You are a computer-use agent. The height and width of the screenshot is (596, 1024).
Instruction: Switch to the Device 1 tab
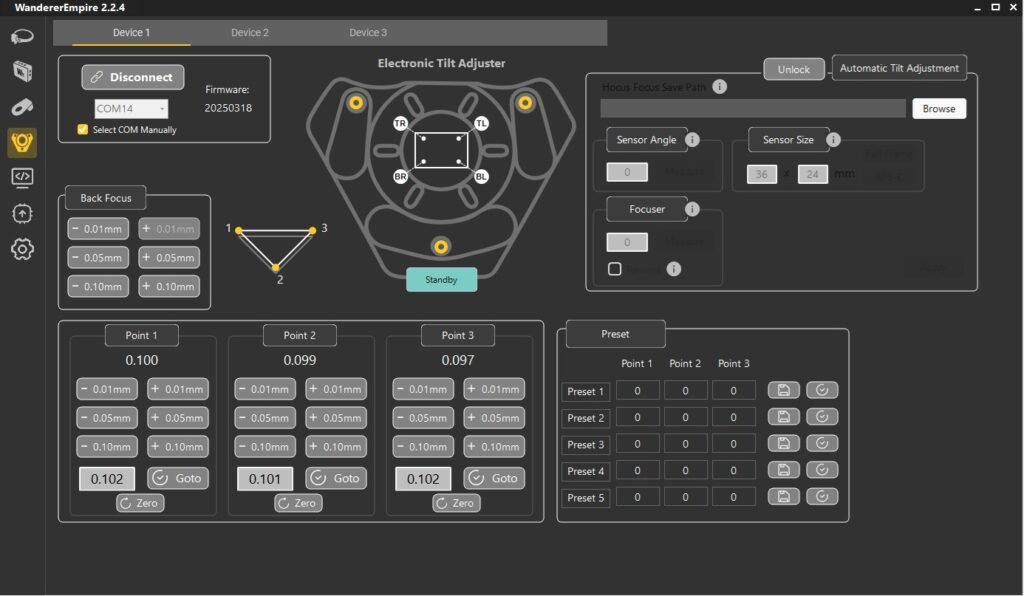(131, 33)
